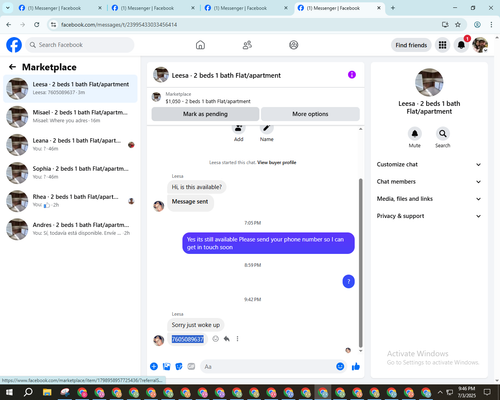Expand the Customize chat section

coord(429,164)
